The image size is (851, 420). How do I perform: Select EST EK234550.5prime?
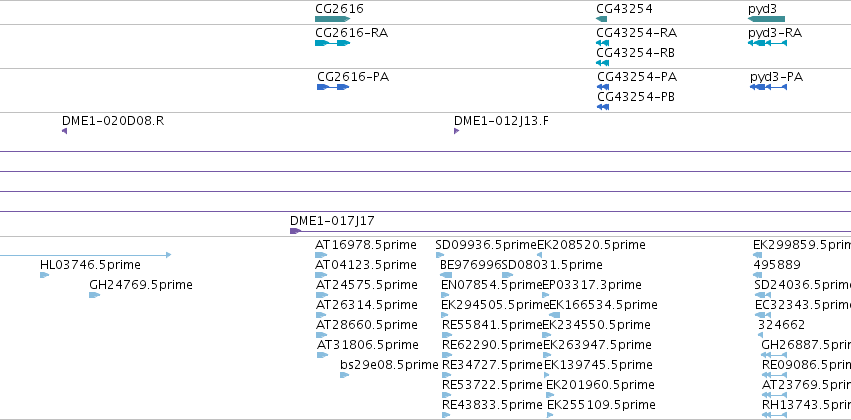tap(596, 325)
